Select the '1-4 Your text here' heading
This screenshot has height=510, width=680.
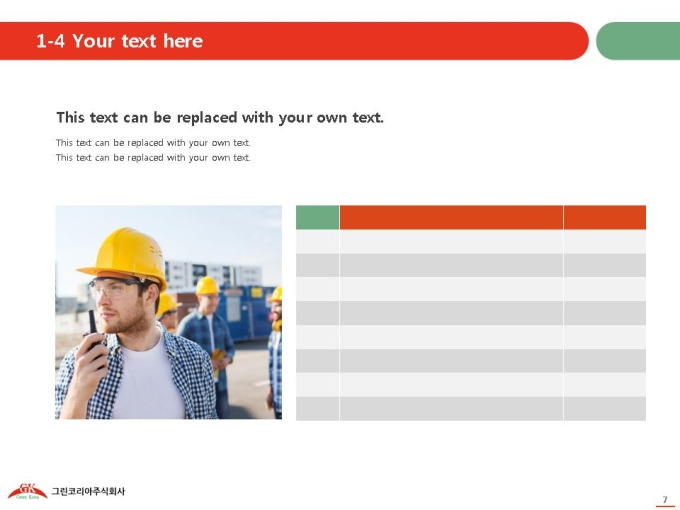(120, 41)
